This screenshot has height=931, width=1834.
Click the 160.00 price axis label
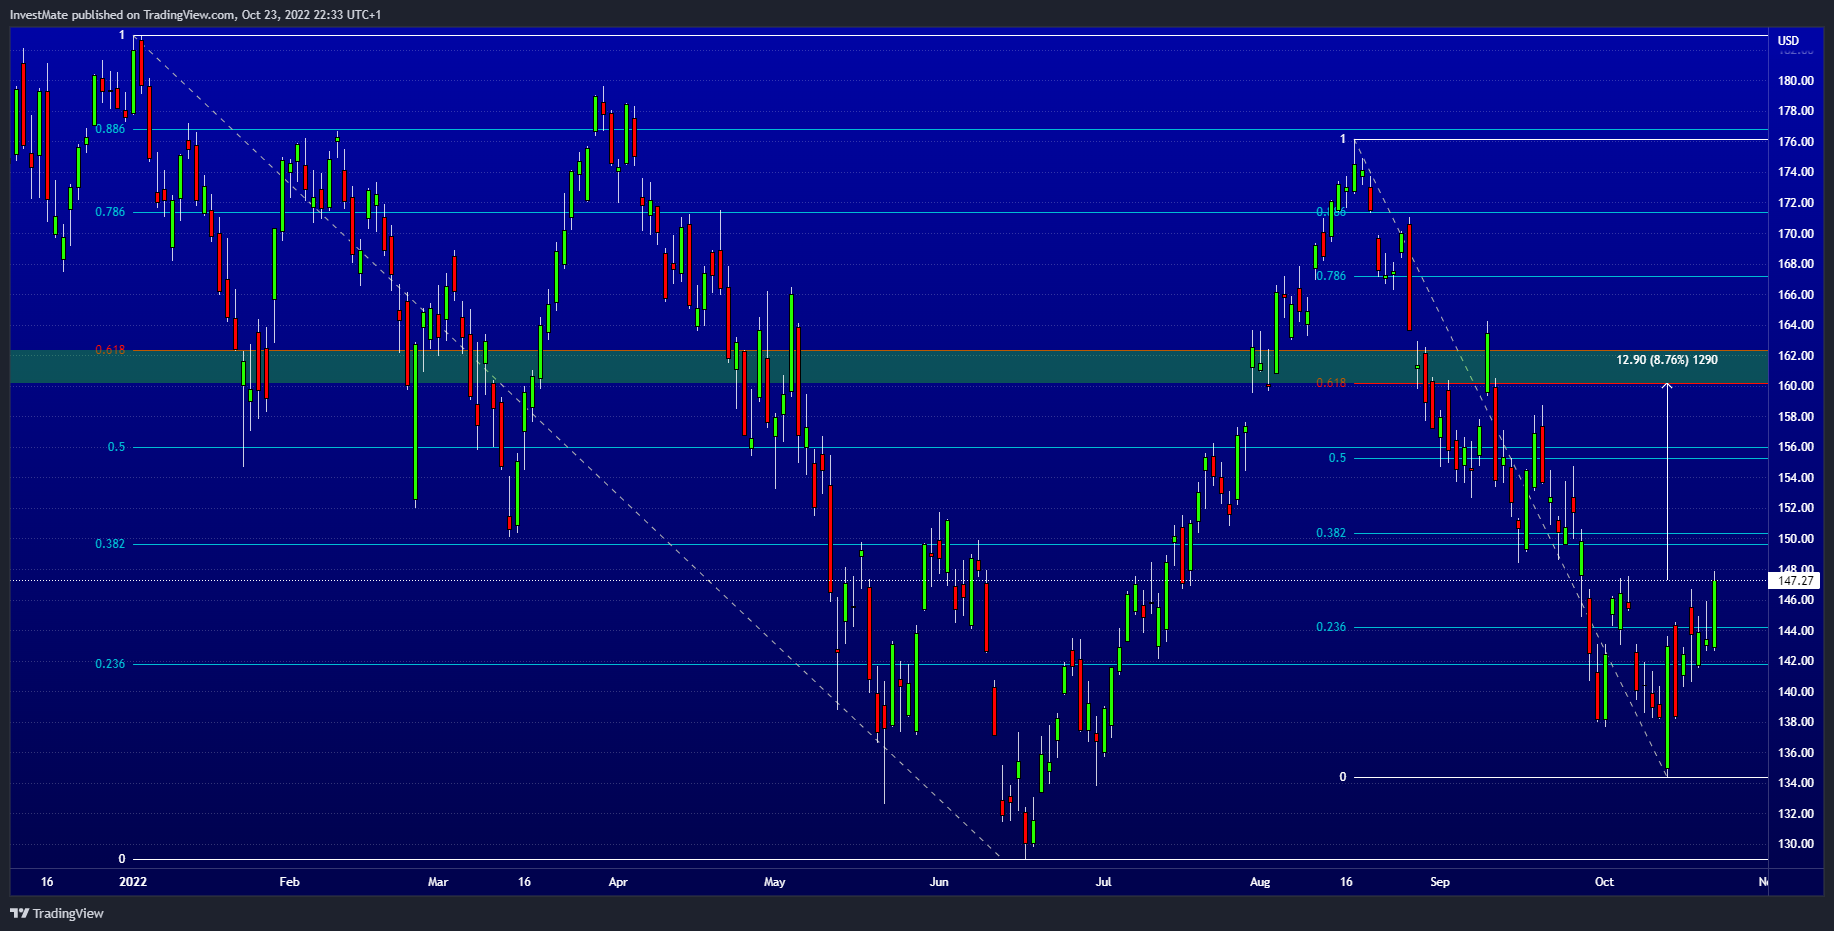1795,386
